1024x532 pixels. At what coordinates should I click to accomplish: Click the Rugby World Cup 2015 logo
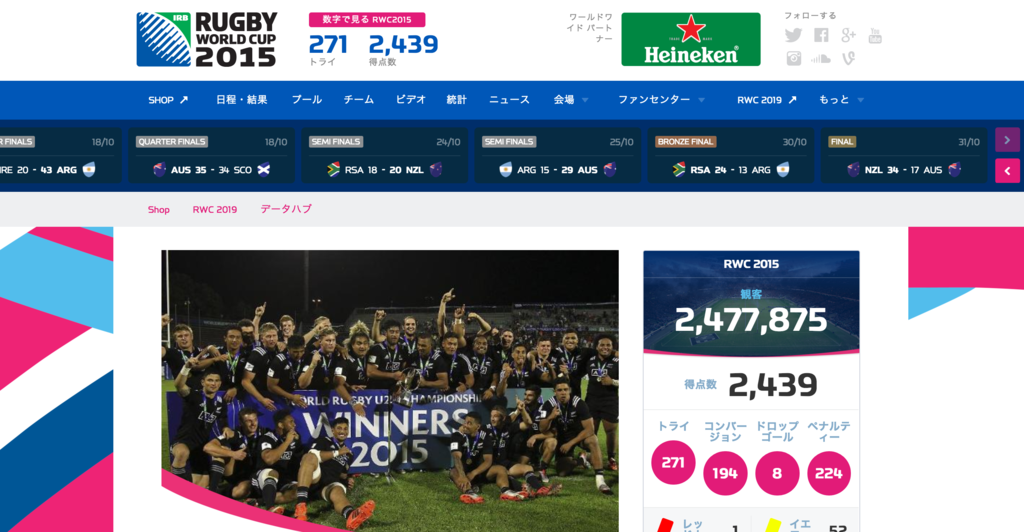207,40
